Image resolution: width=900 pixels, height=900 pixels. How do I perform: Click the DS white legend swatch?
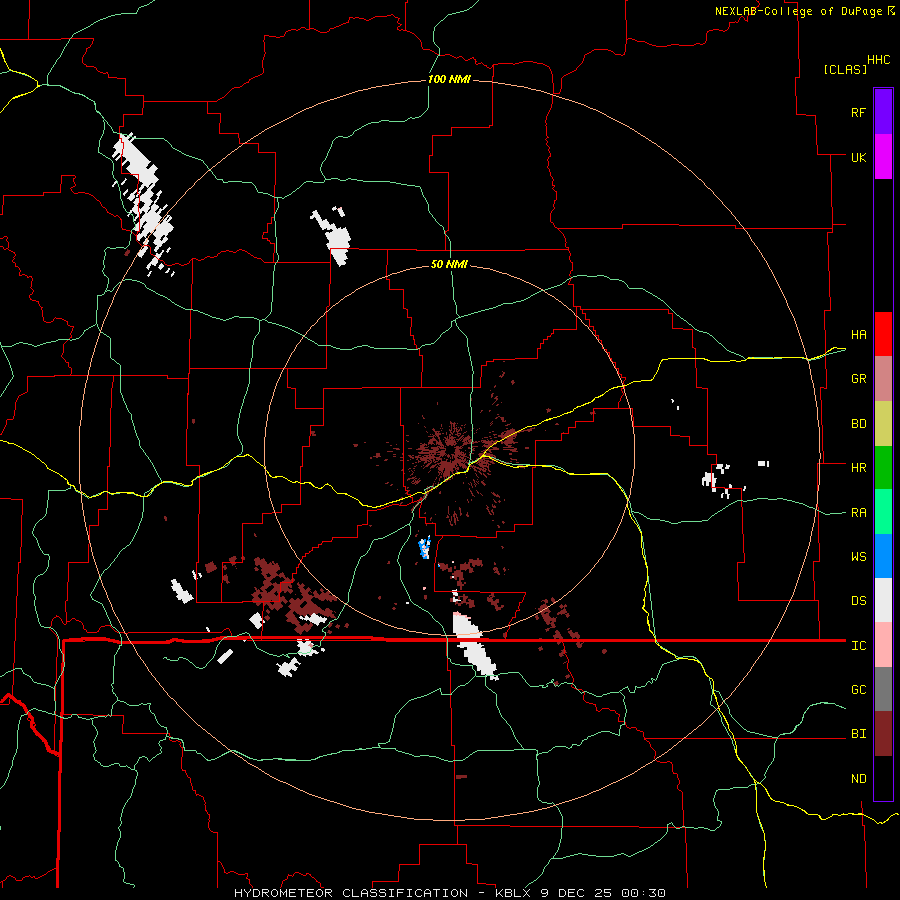click(x=883, y=600)
